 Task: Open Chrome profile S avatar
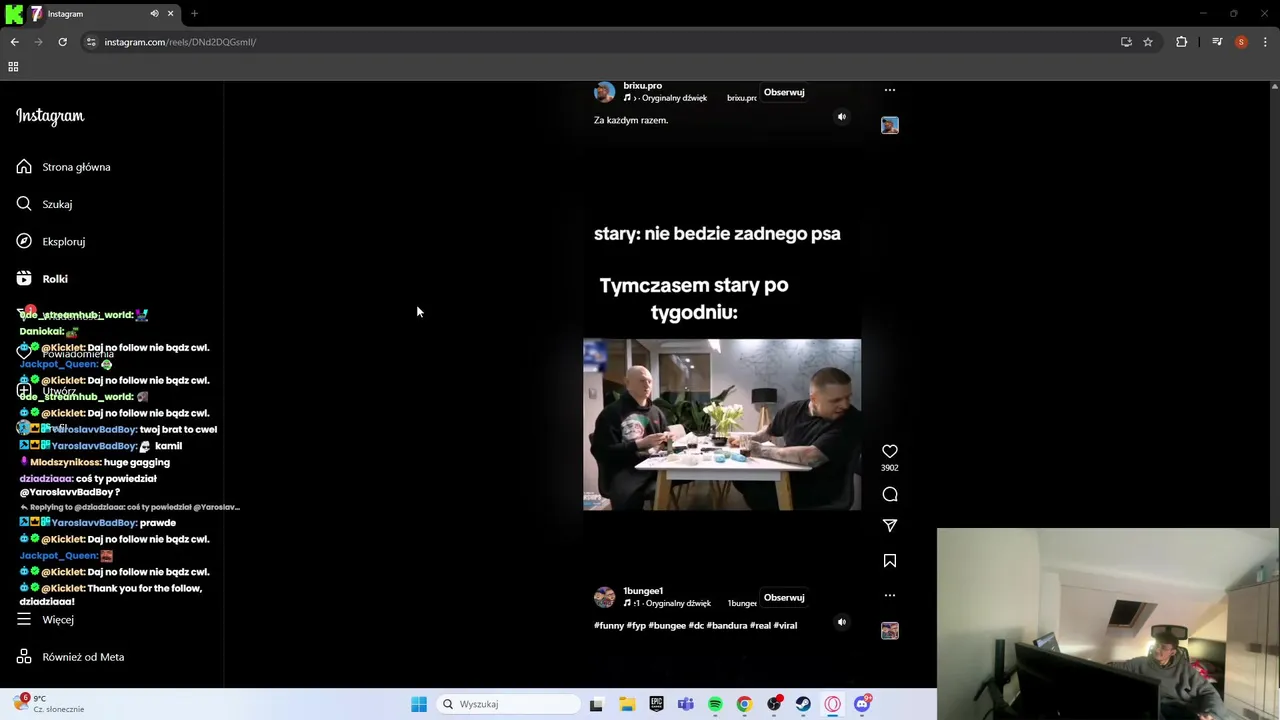point(1241,42)
